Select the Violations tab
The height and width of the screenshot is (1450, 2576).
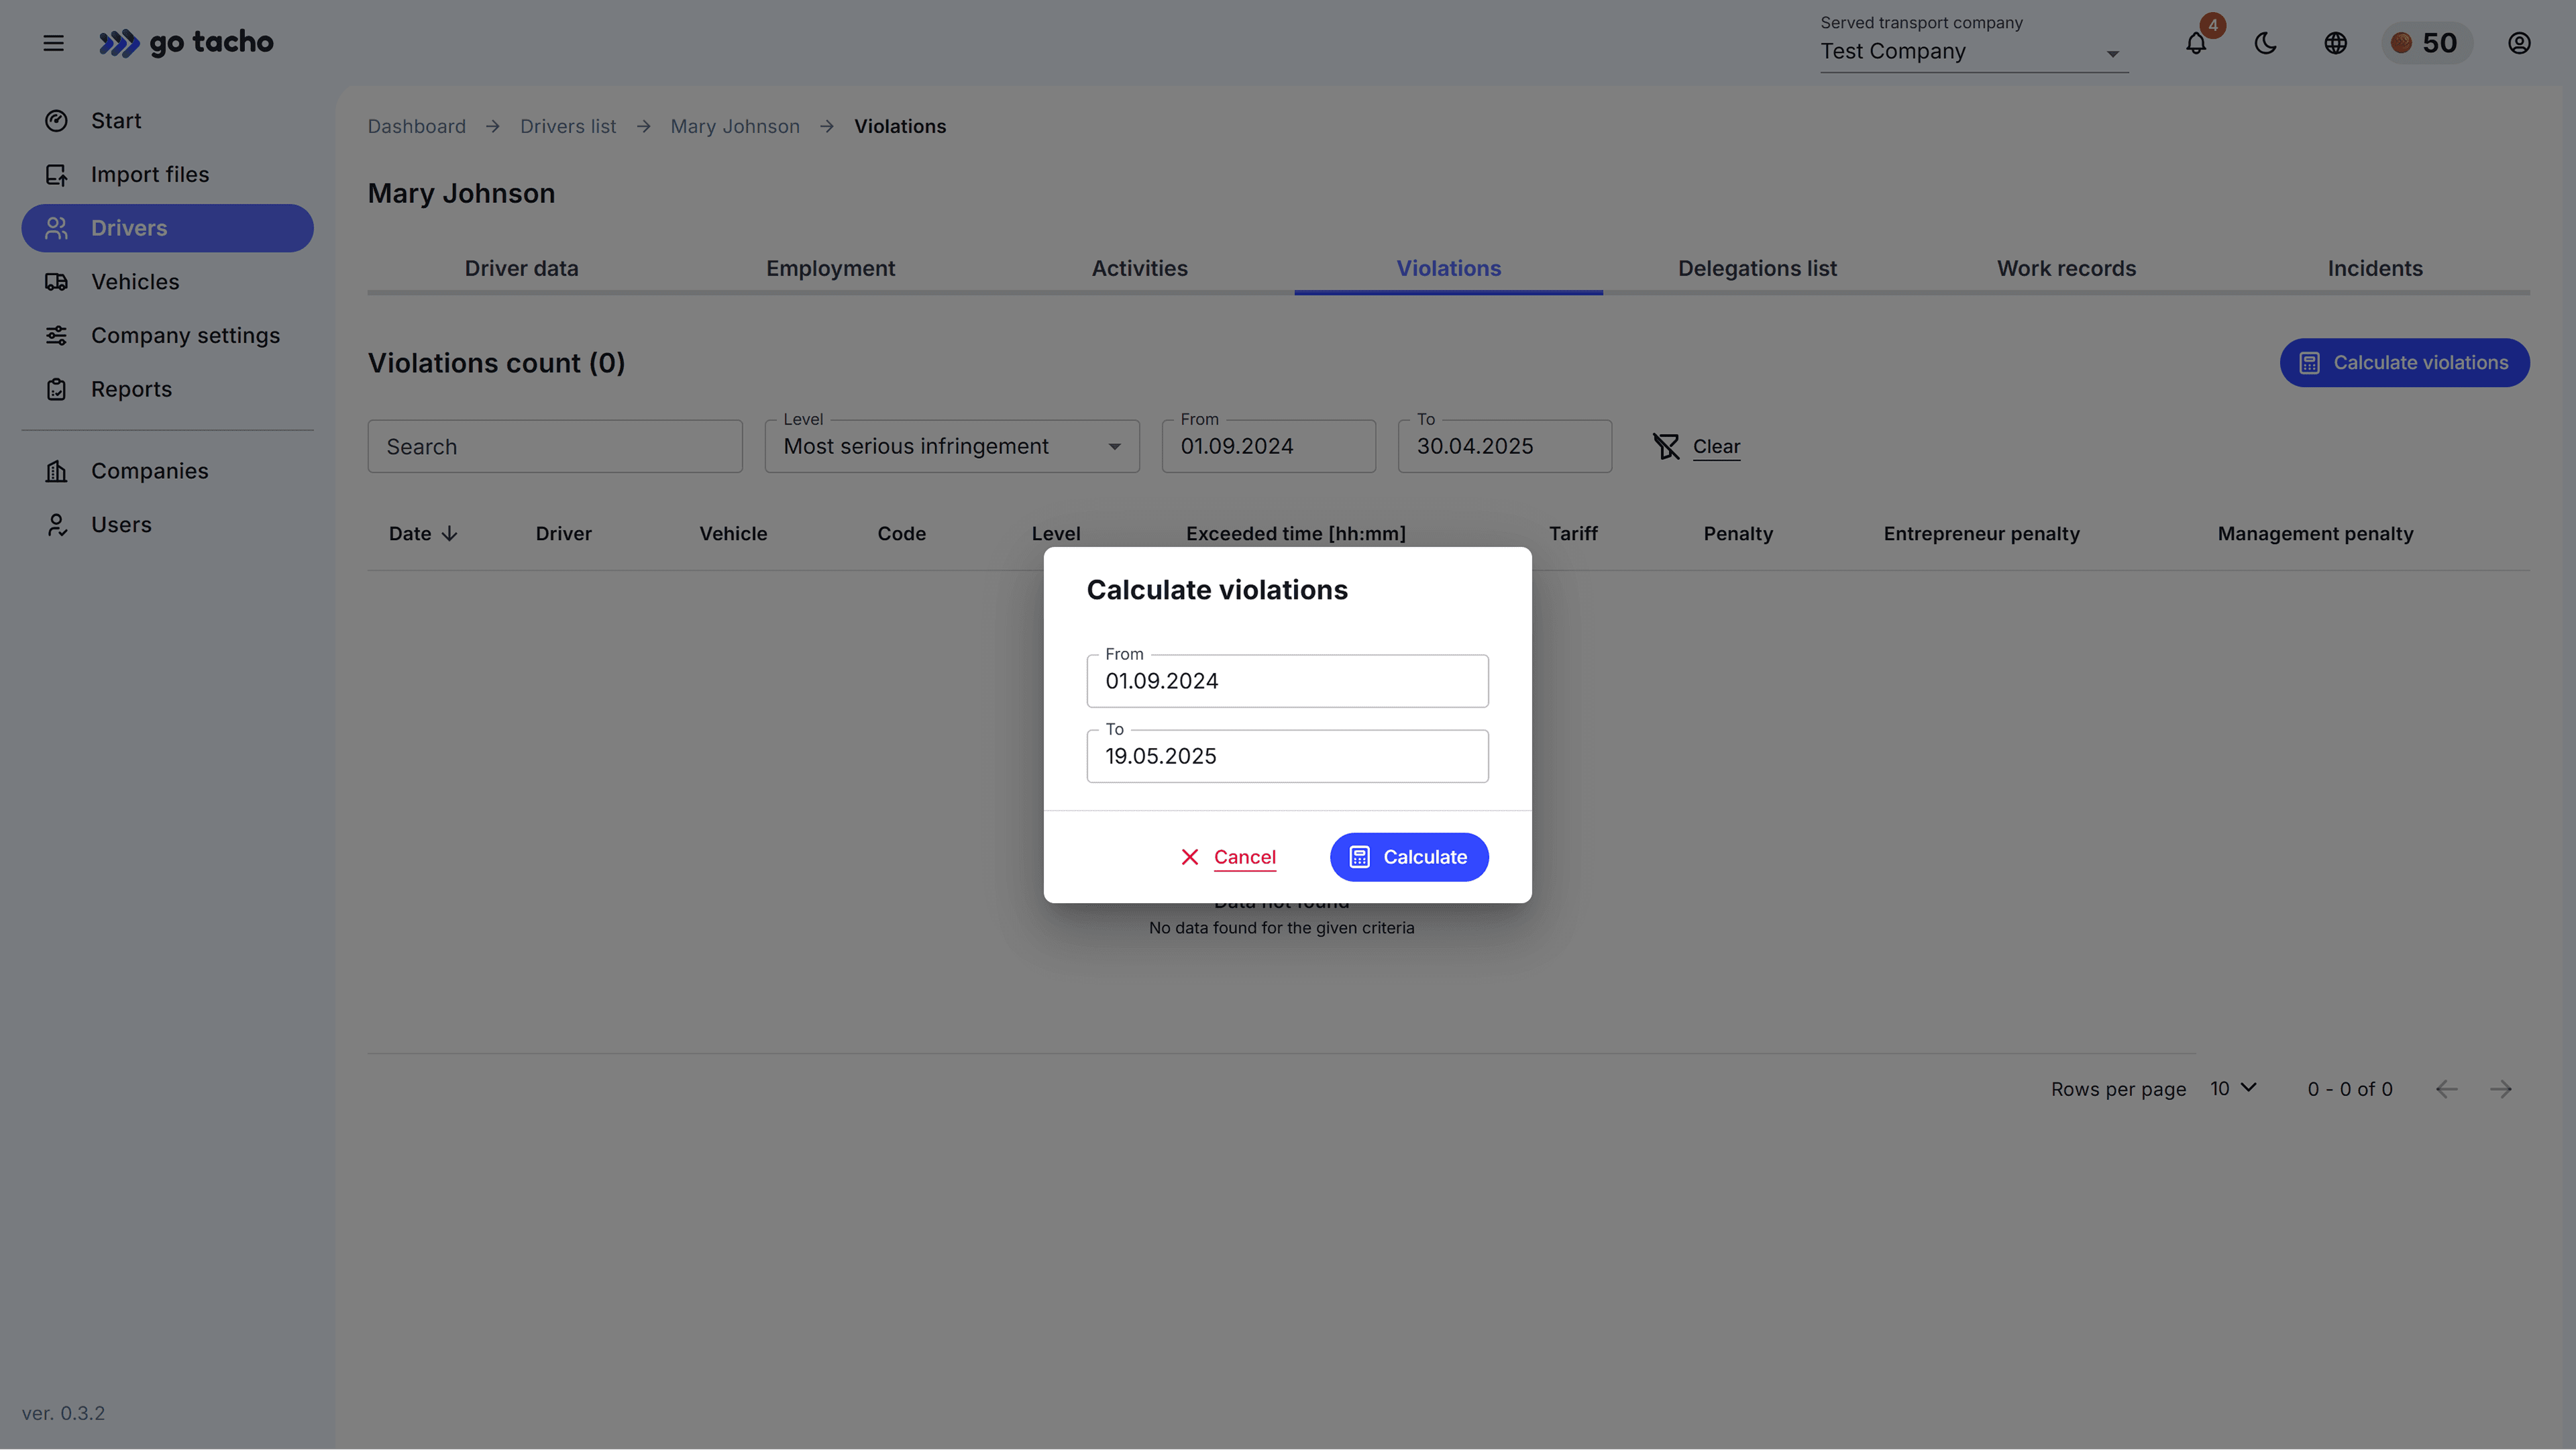pos(1448,268)
